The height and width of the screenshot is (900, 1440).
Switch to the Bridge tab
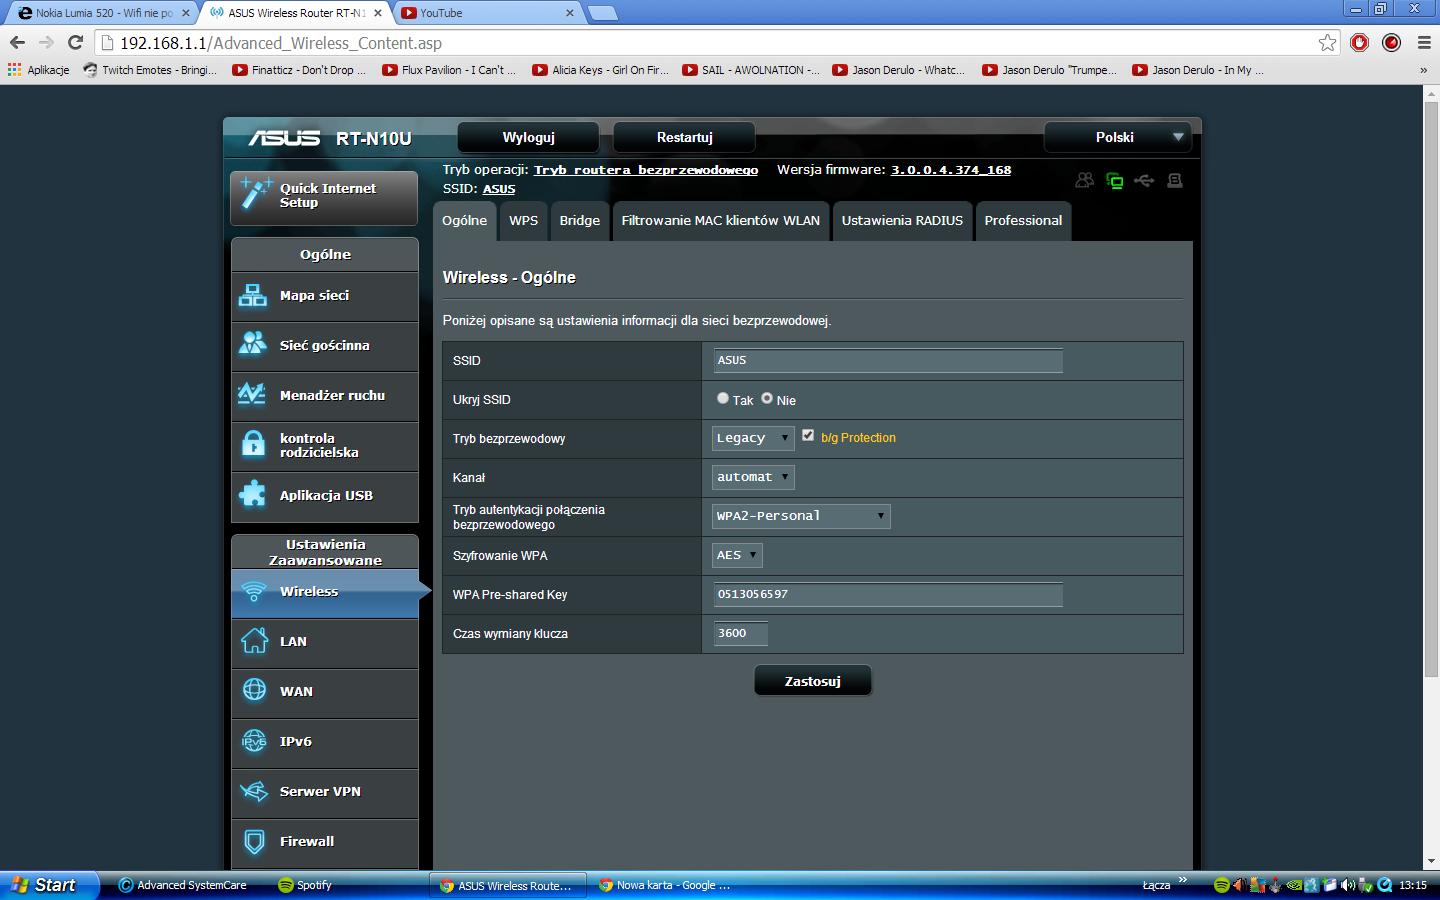[x=580, y=221]
